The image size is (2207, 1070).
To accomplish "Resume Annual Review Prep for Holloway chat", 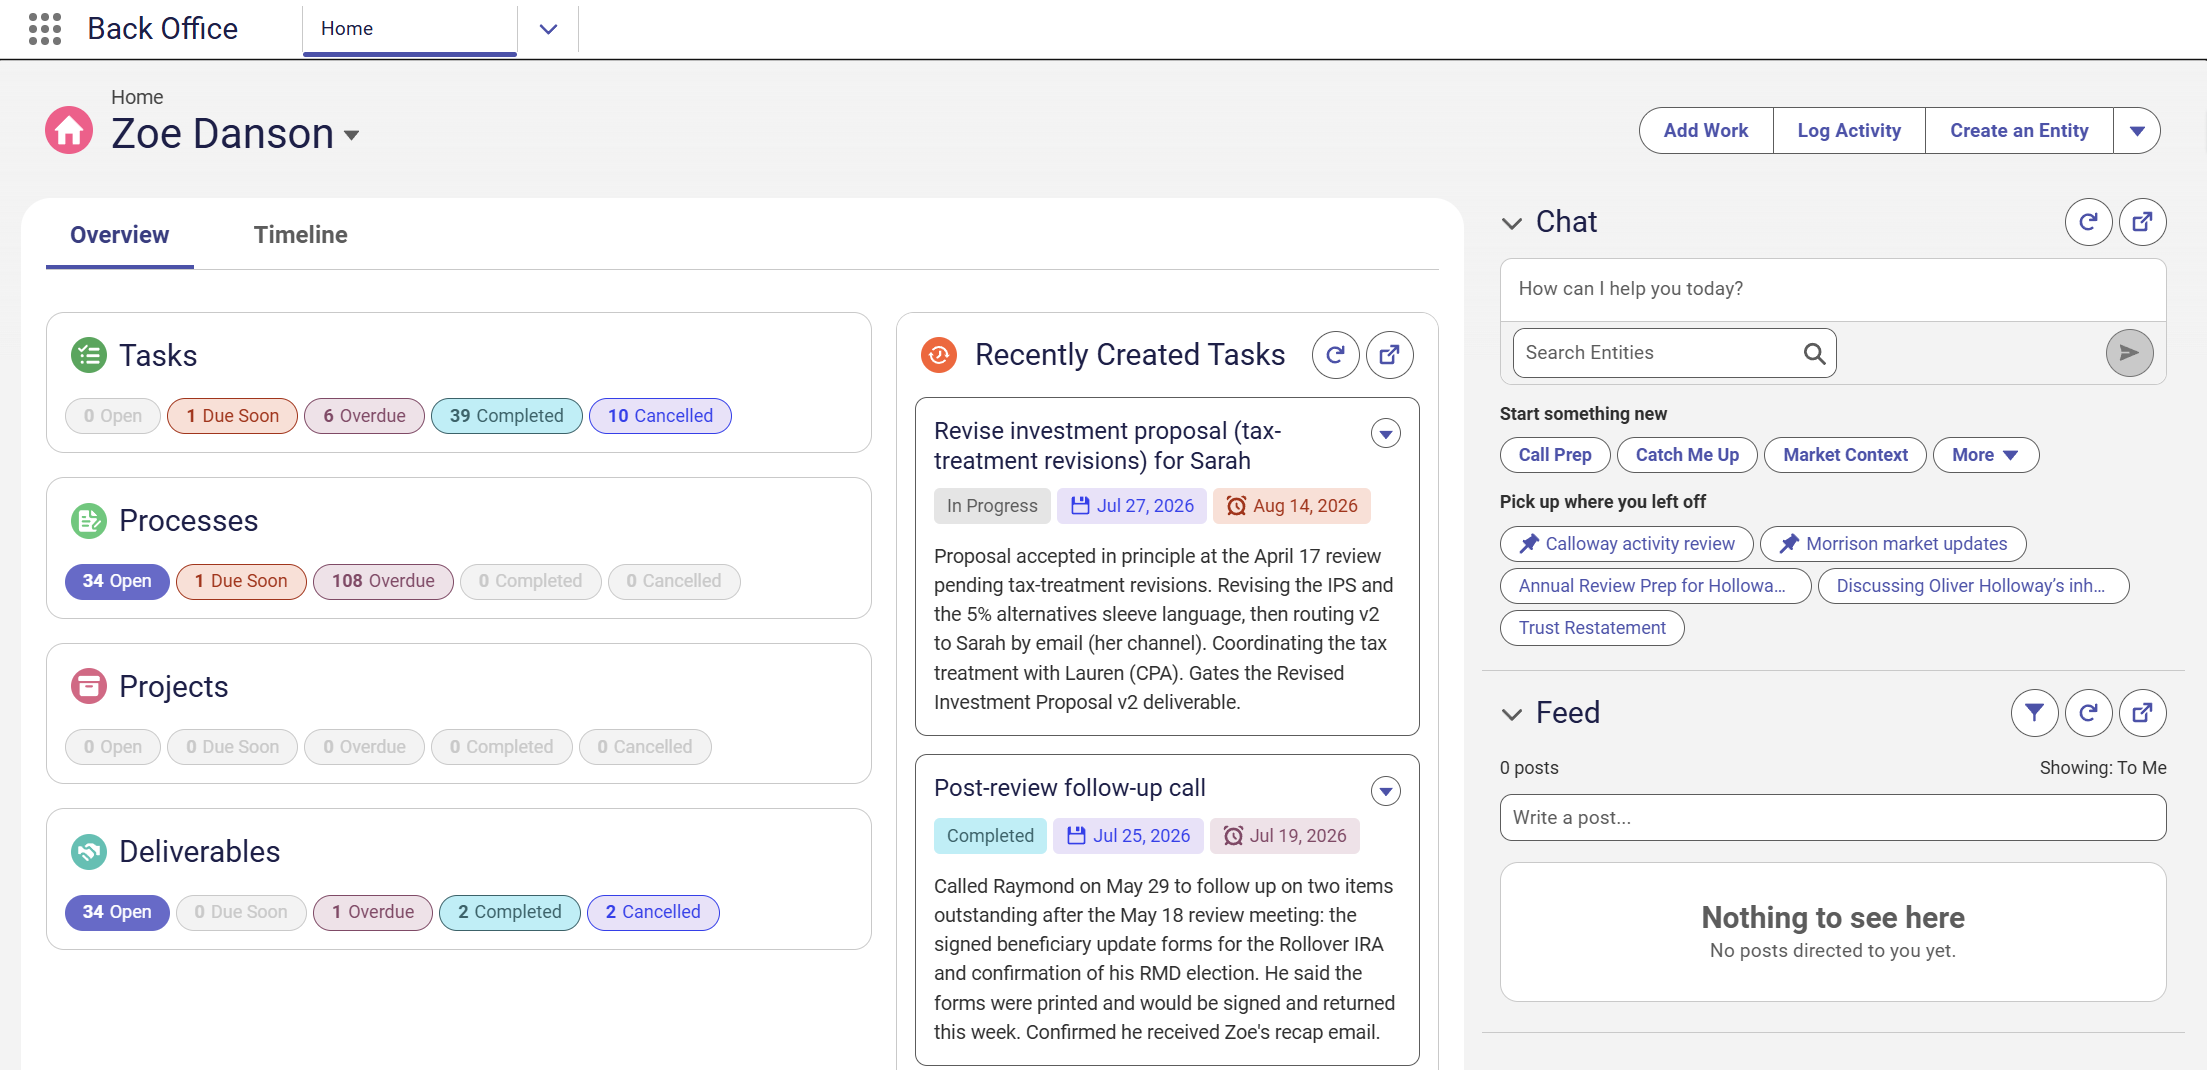I will (1655, 586).
